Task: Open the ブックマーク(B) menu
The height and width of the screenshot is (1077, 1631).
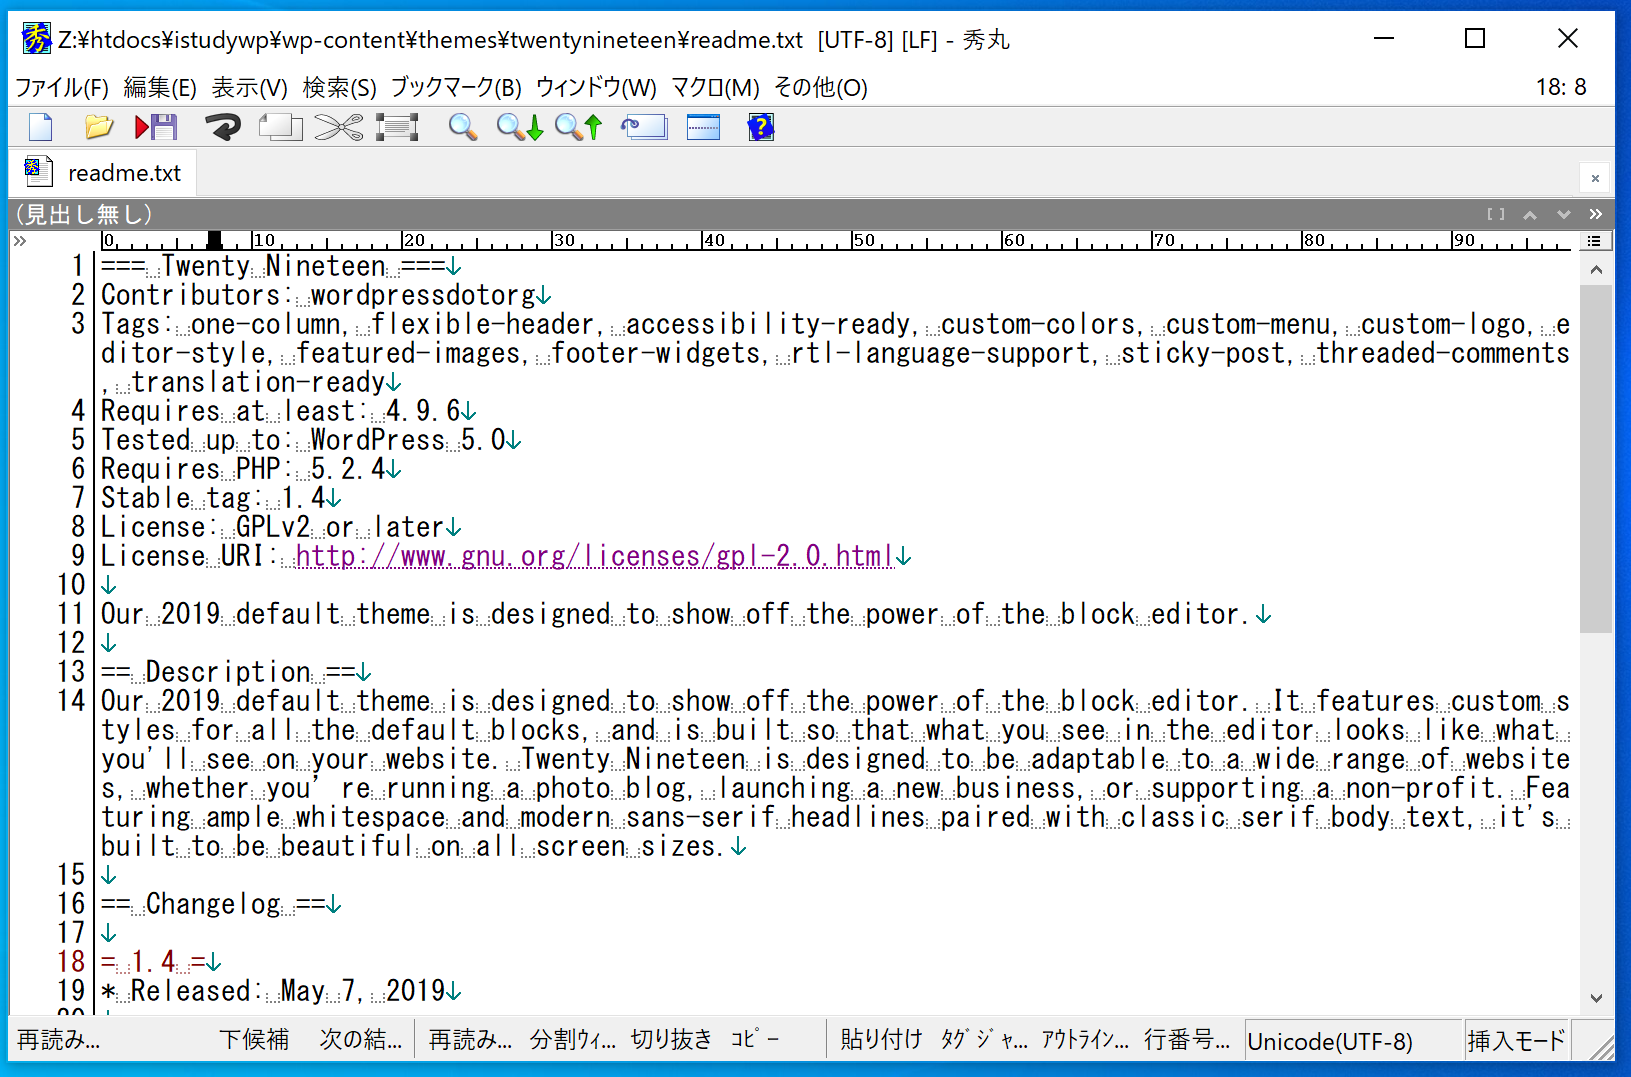Action: tap(456, 88)
